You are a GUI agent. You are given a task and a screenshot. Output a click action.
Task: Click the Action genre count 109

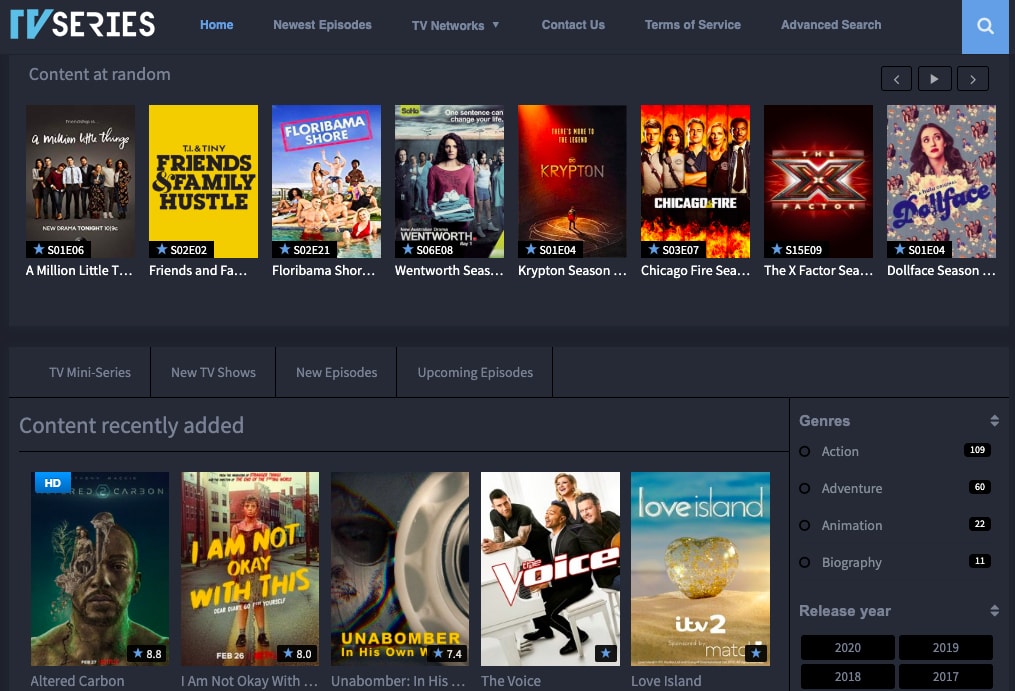[x=977, y=450]
